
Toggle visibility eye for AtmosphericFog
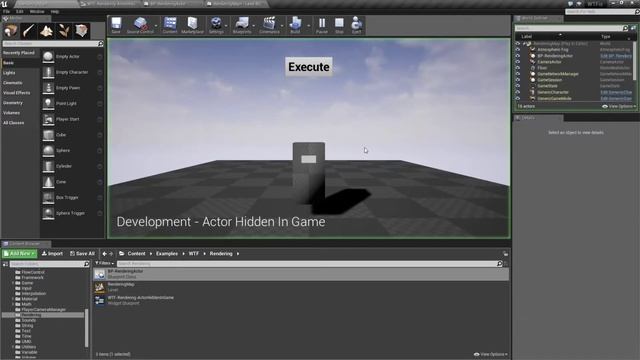(x=518, y=49)
